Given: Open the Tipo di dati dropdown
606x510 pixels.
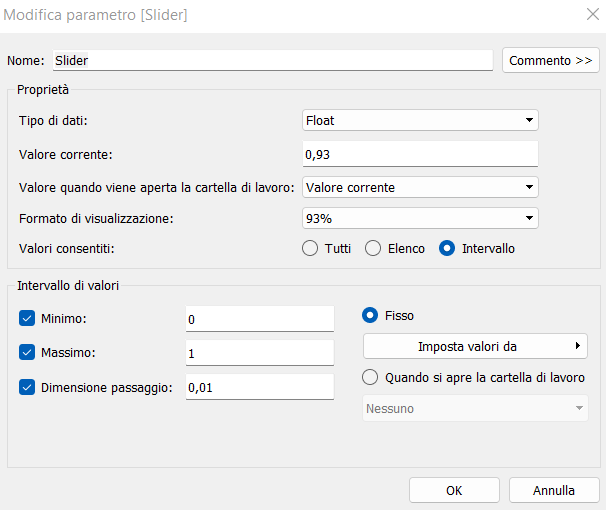Looking at the screenshot, I should point(420,121).
